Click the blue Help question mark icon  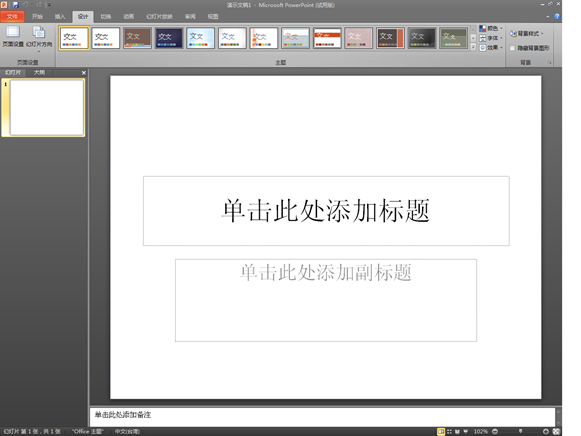pos(557,16)
